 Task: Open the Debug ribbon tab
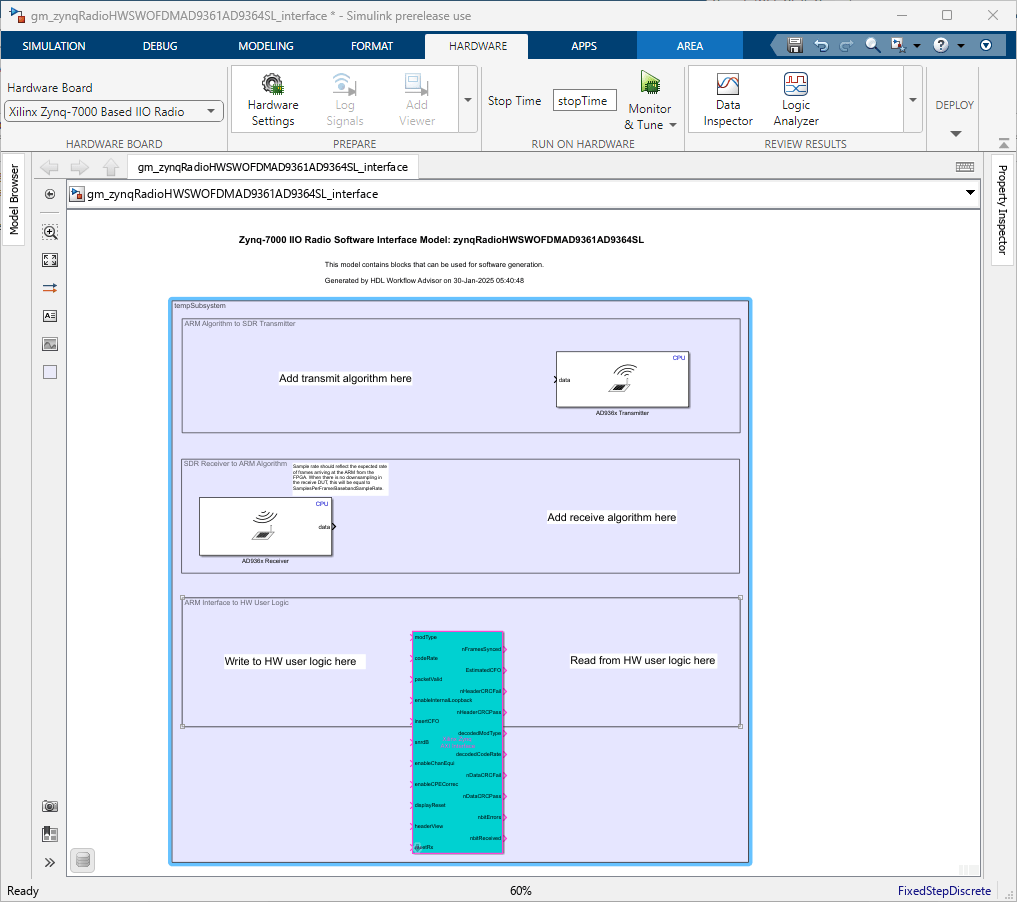tap(160, 46)
